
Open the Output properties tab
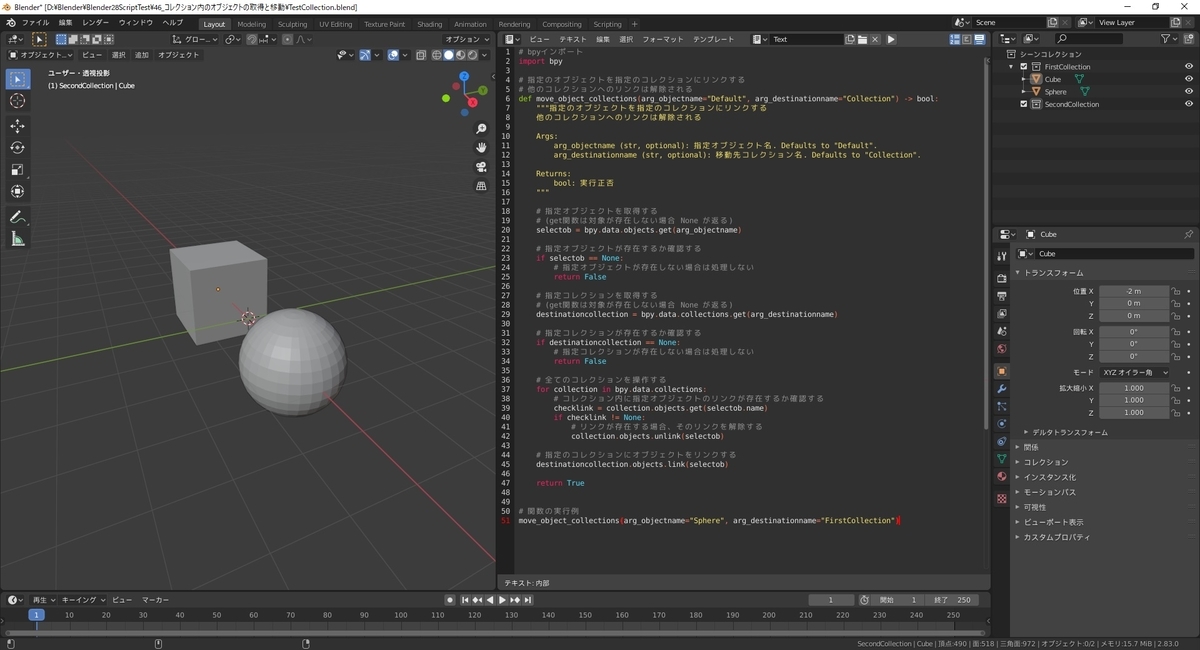1001,296
